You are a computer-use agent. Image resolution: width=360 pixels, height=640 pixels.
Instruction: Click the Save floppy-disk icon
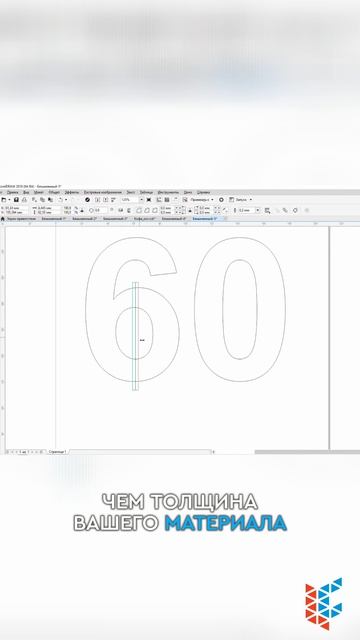pyautogui.click(x=16, y=200)
